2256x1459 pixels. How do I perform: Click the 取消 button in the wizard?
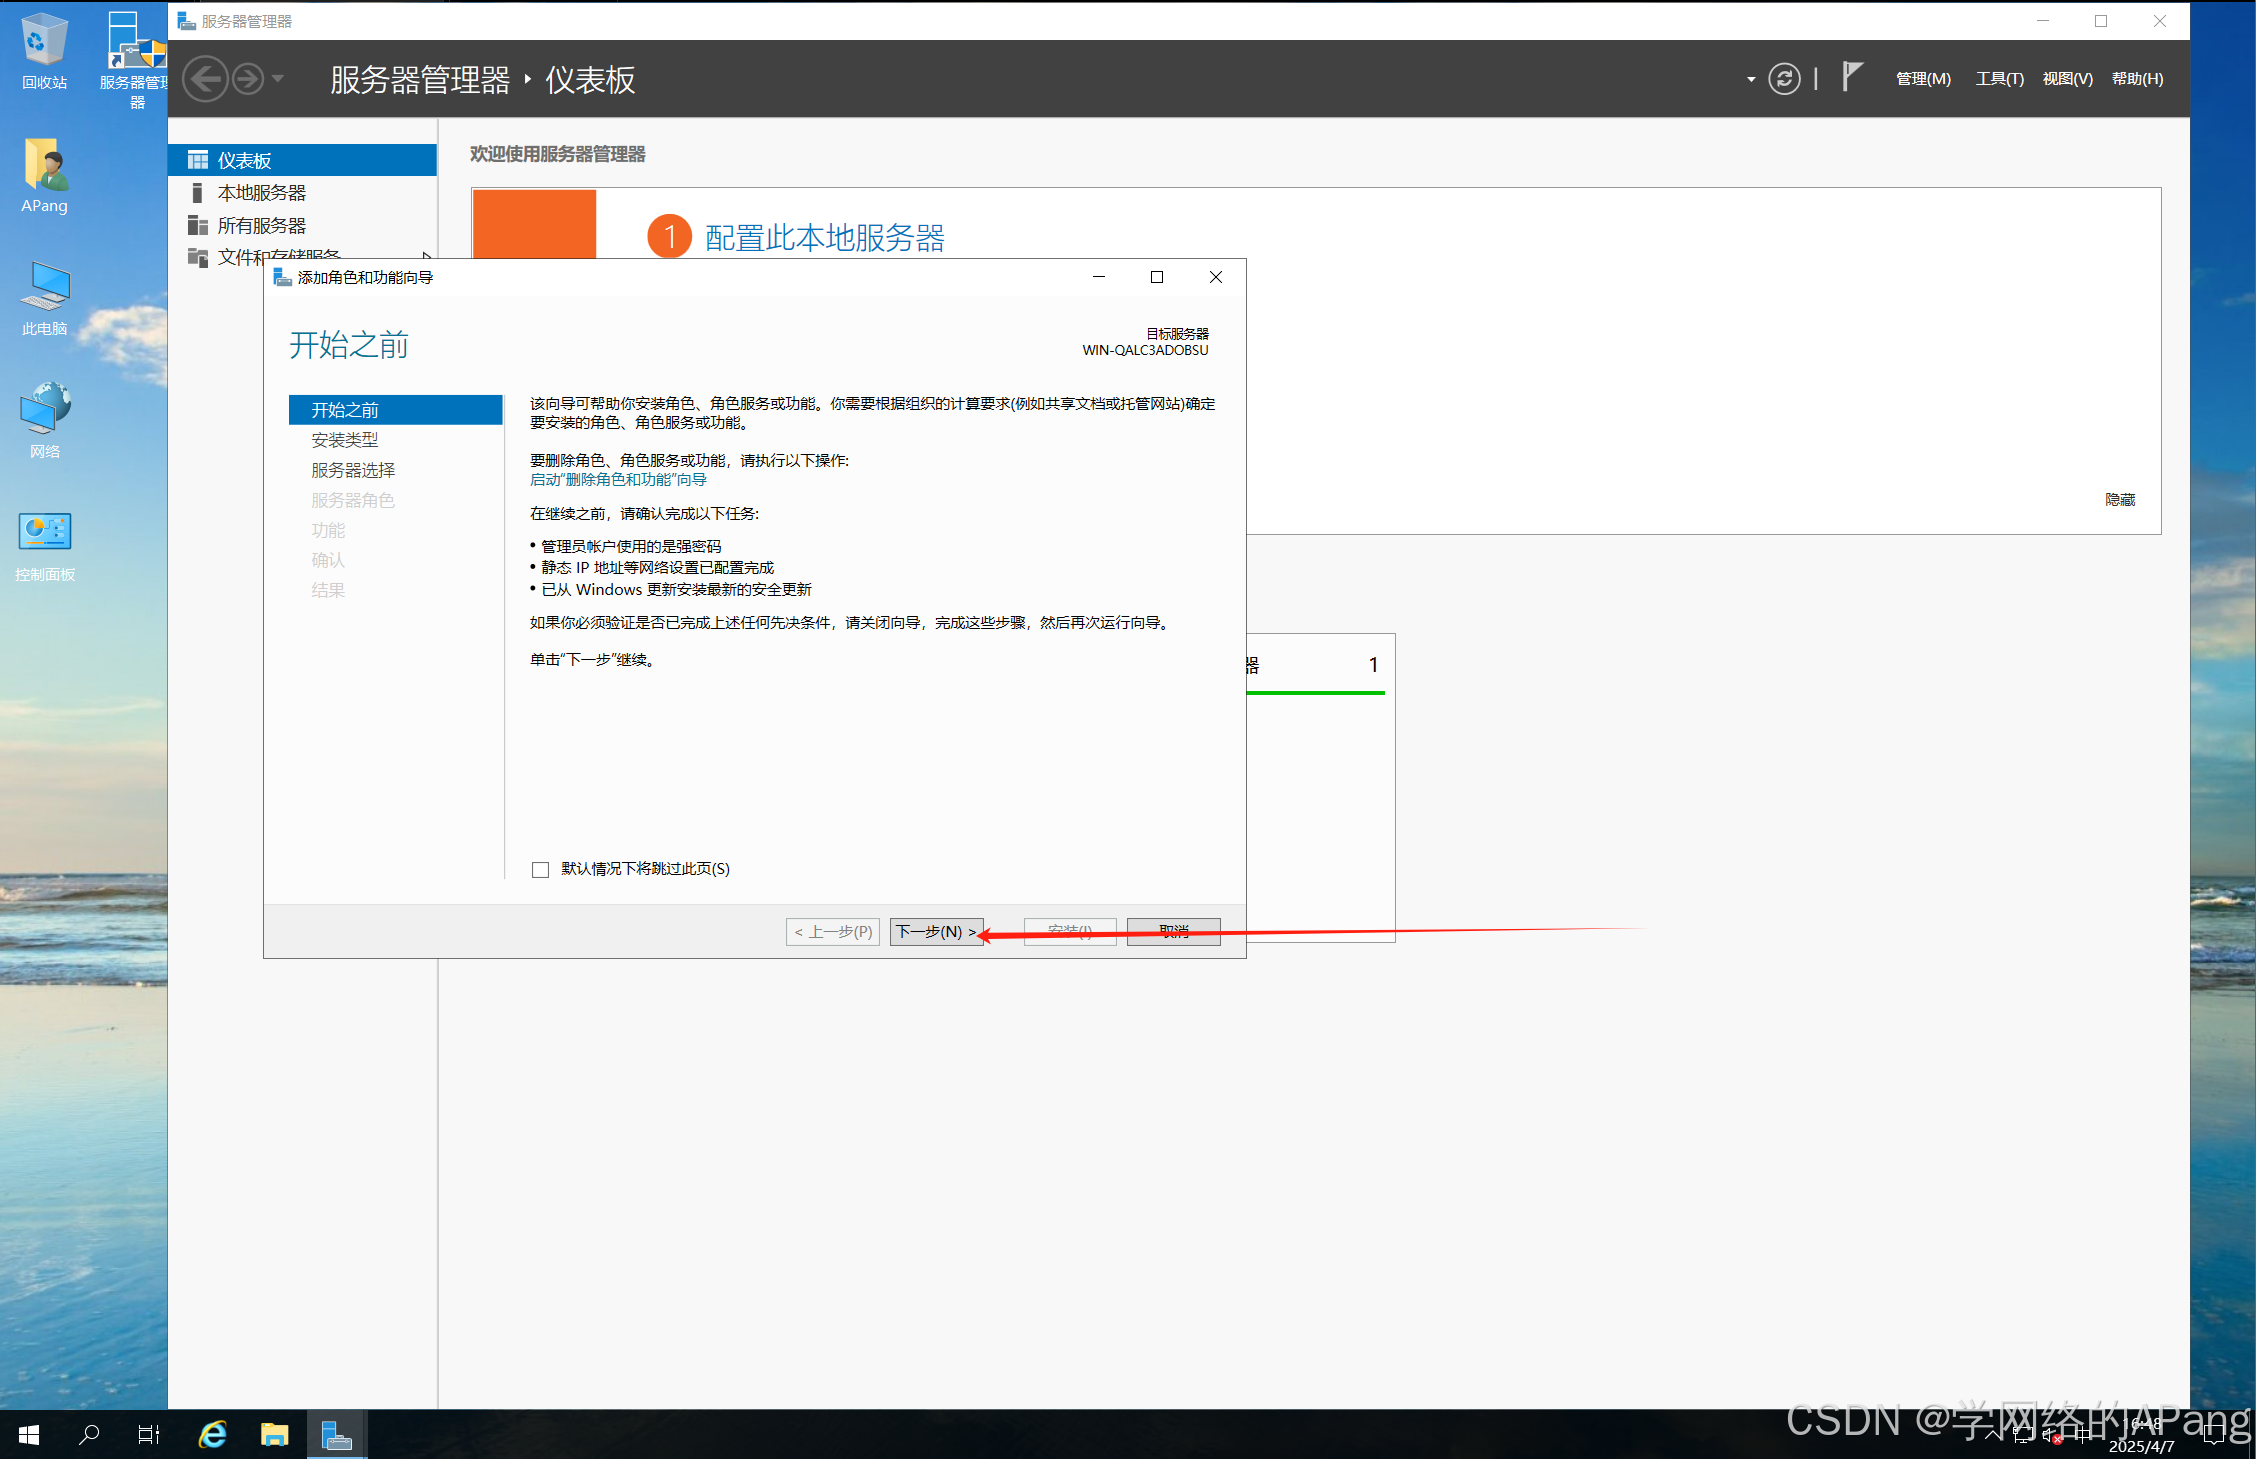pos(1172,931)
